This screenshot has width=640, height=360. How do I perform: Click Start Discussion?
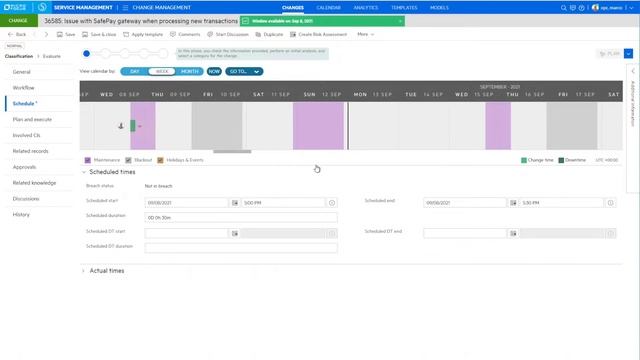point(228,35)
